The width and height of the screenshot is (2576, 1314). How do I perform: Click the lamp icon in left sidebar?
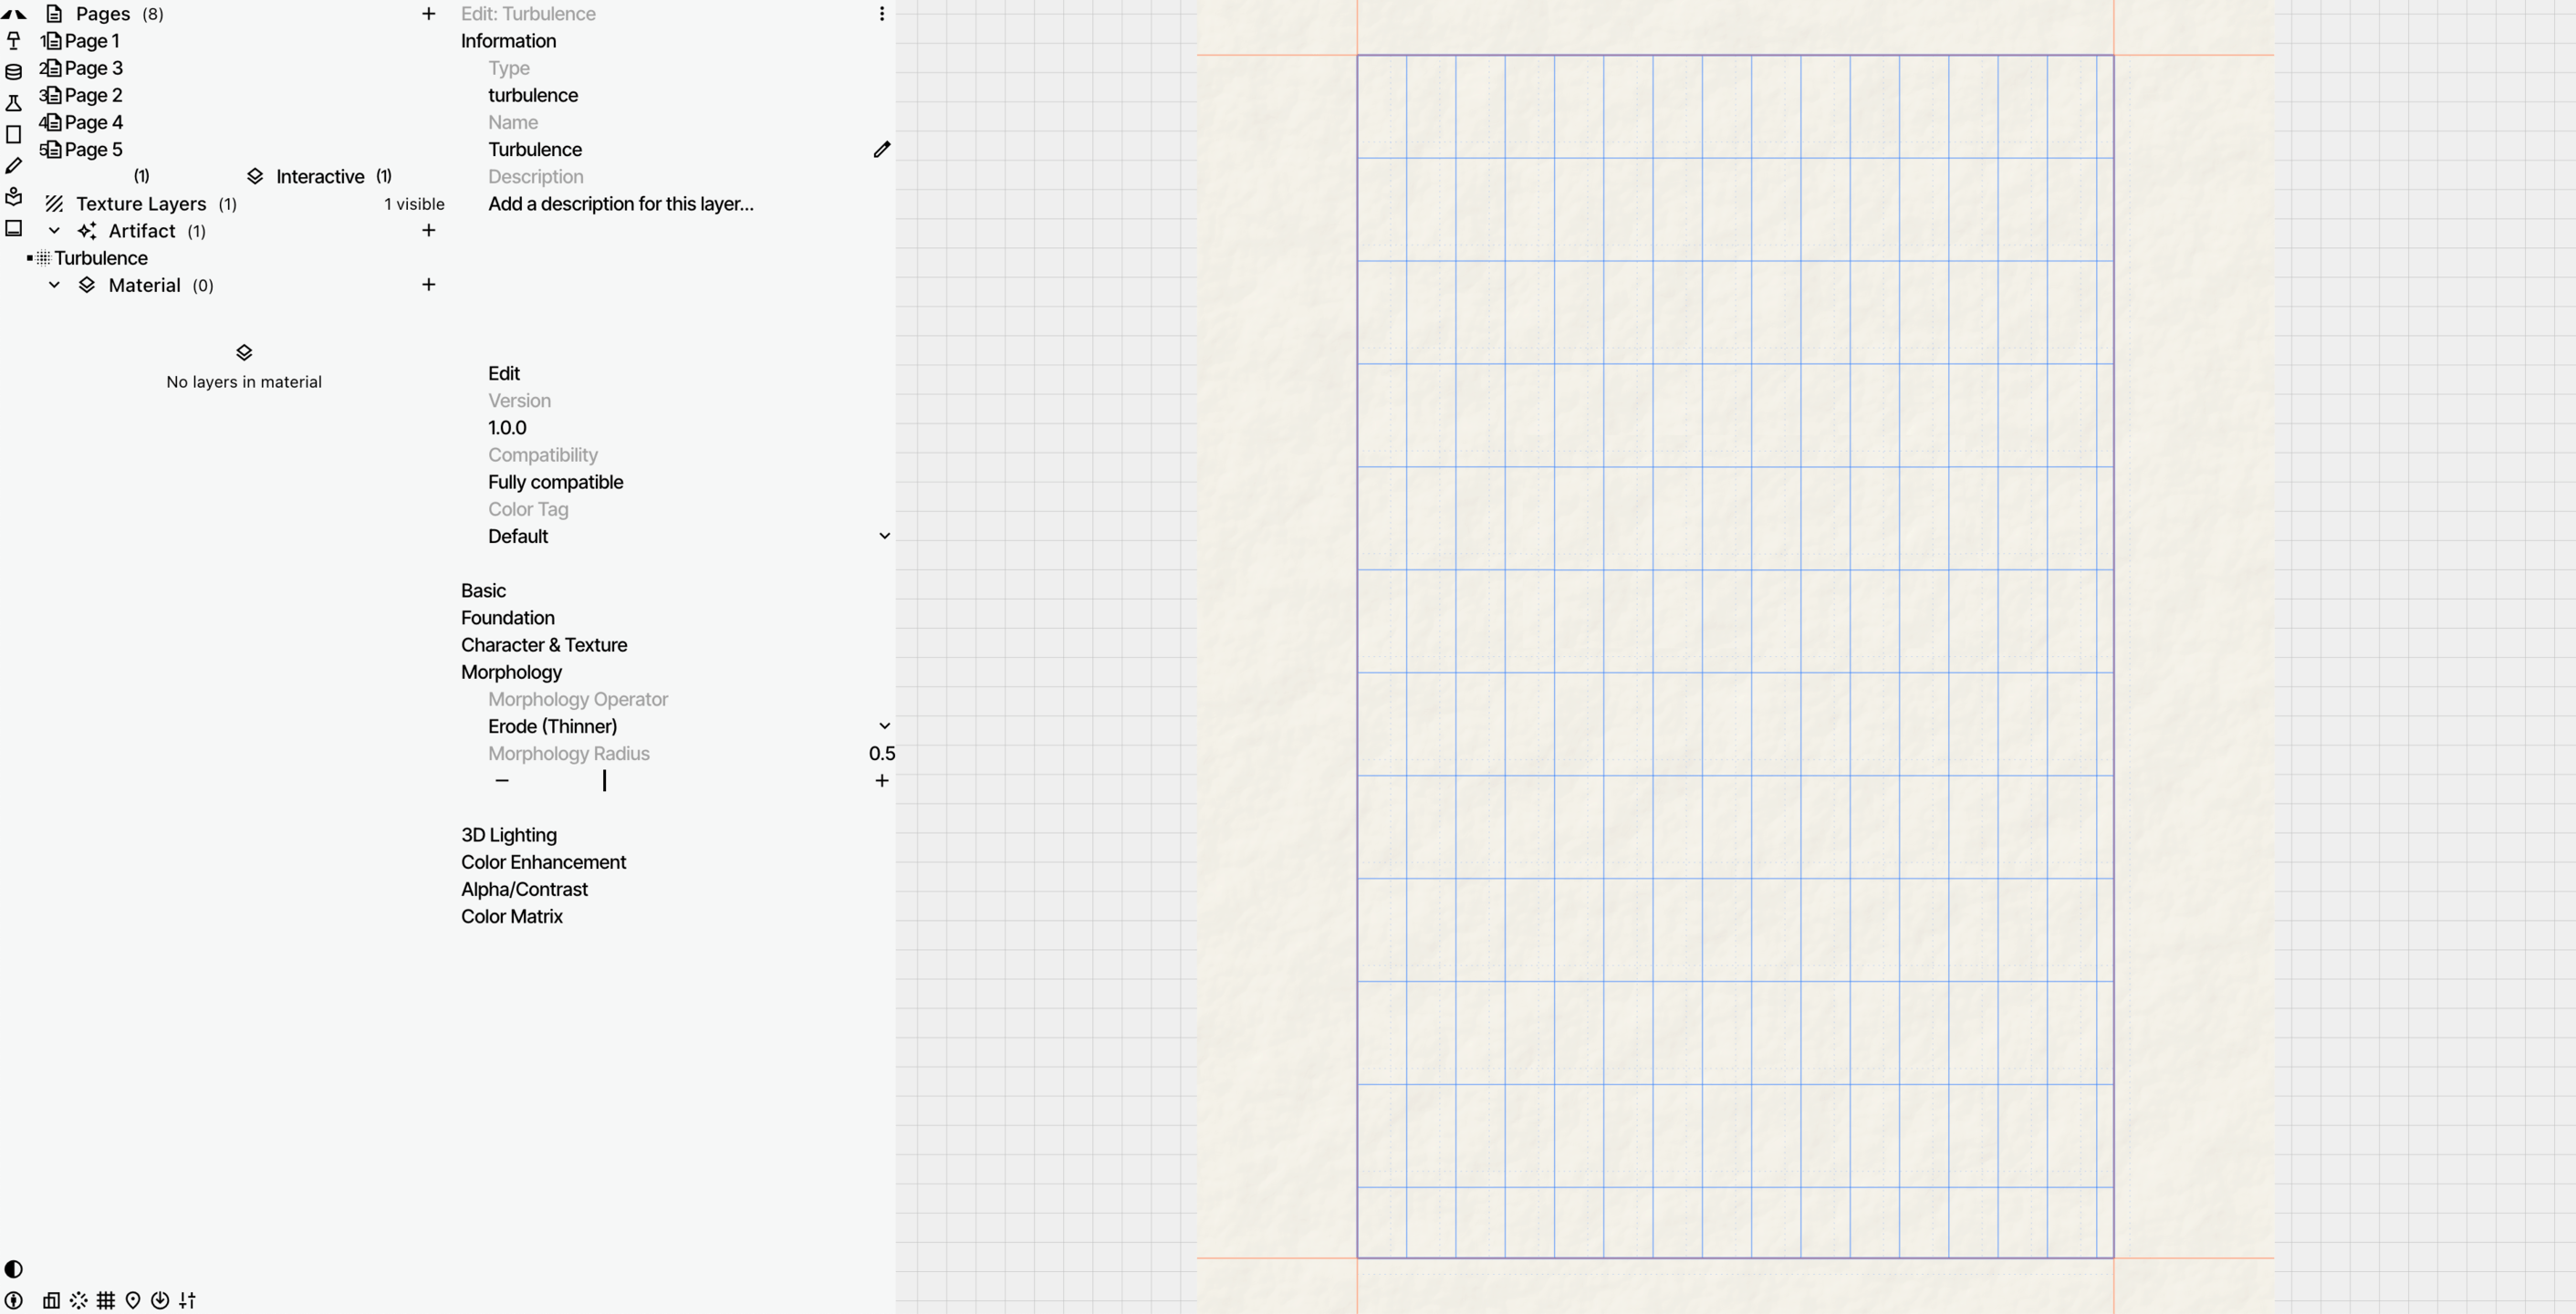pyautogui.click(x=14, y=41)
